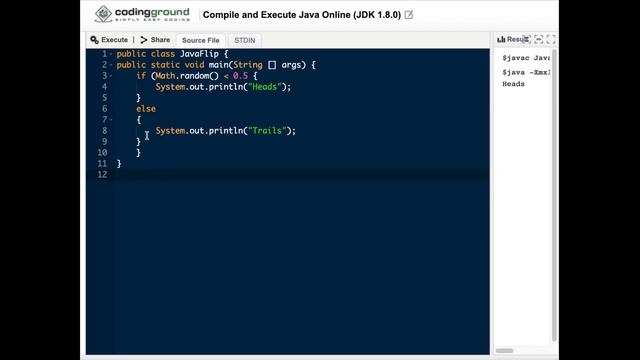Click the "Heads" string on line 4

(x=264, y=87)
